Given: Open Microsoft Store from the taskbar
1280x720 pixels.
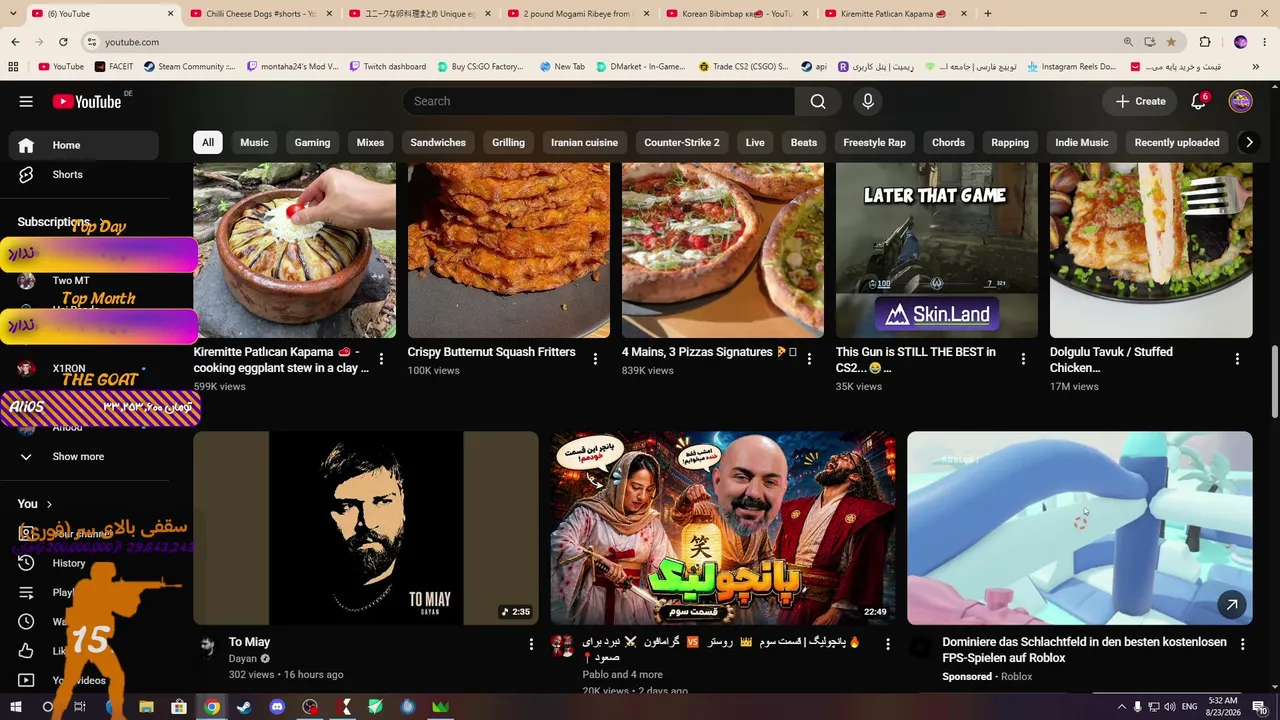Looking at the screenshot, I should pyautogui.click(x=179, y=707).
